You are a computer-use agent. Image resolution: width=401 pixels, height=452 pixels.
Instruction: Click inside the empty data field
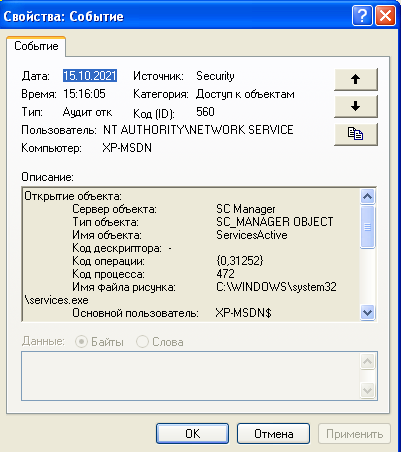click(191, 376)
